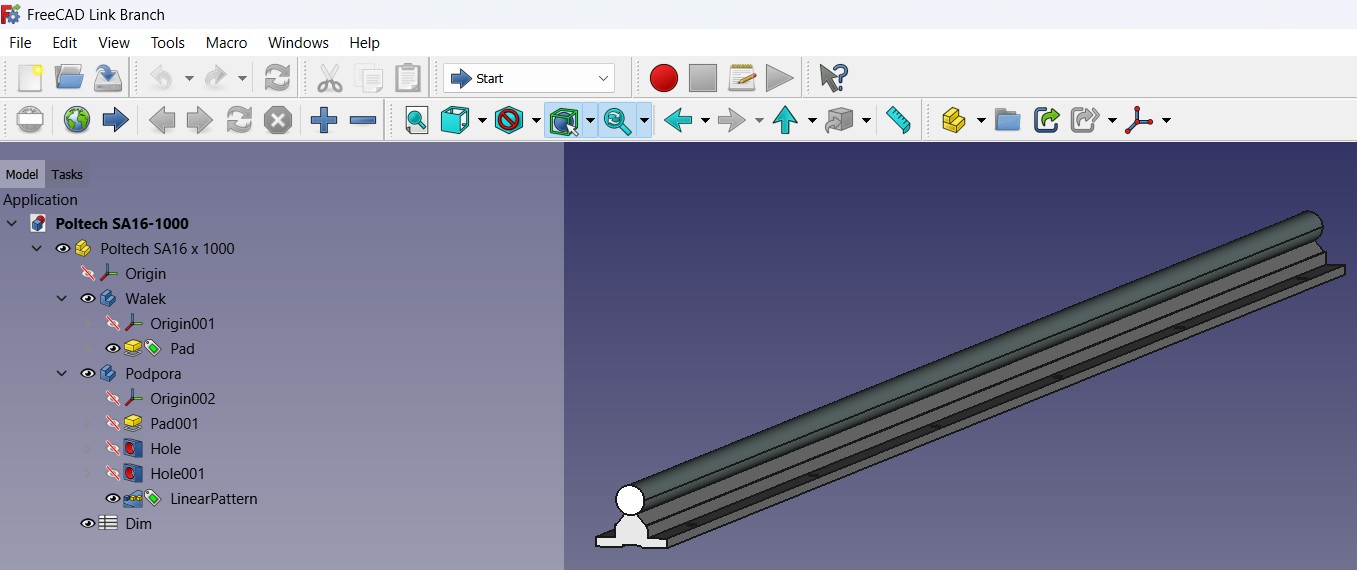
Task: Open the Windows menu
Action: tap(298, 43)
